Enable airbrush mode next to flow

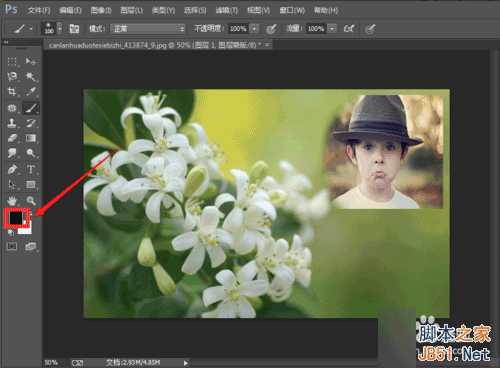349,29
